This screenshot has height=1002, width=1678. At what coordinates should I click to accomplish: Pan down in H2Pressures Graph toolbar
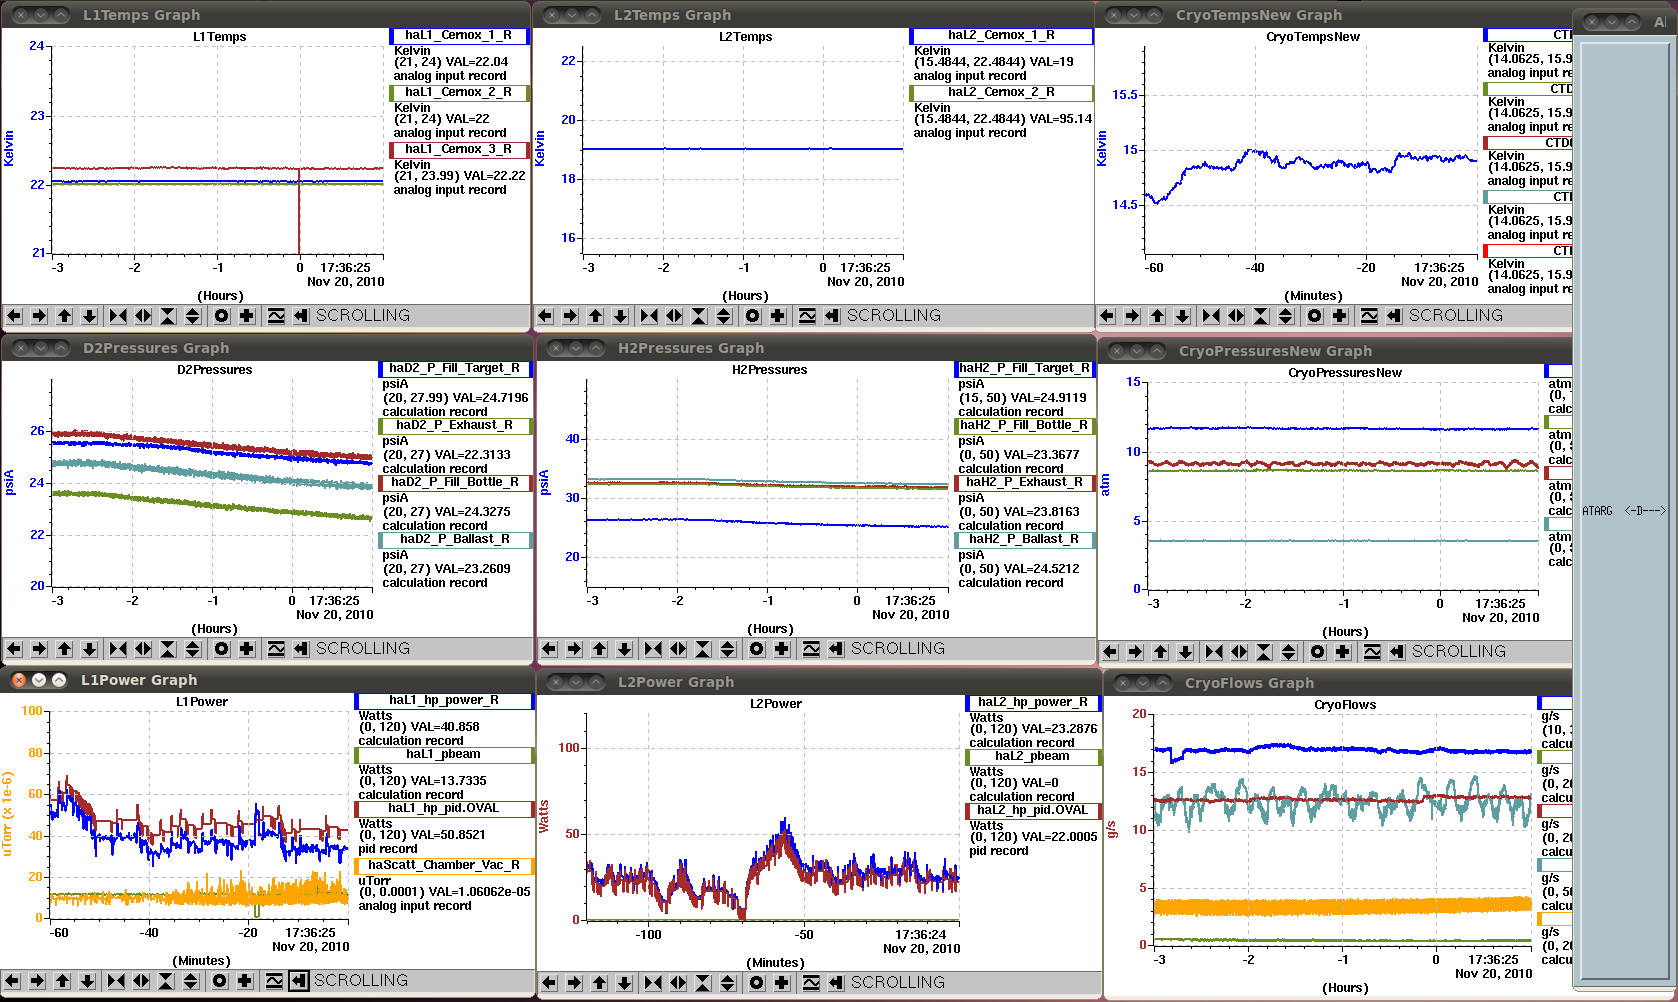pos(624,649)
